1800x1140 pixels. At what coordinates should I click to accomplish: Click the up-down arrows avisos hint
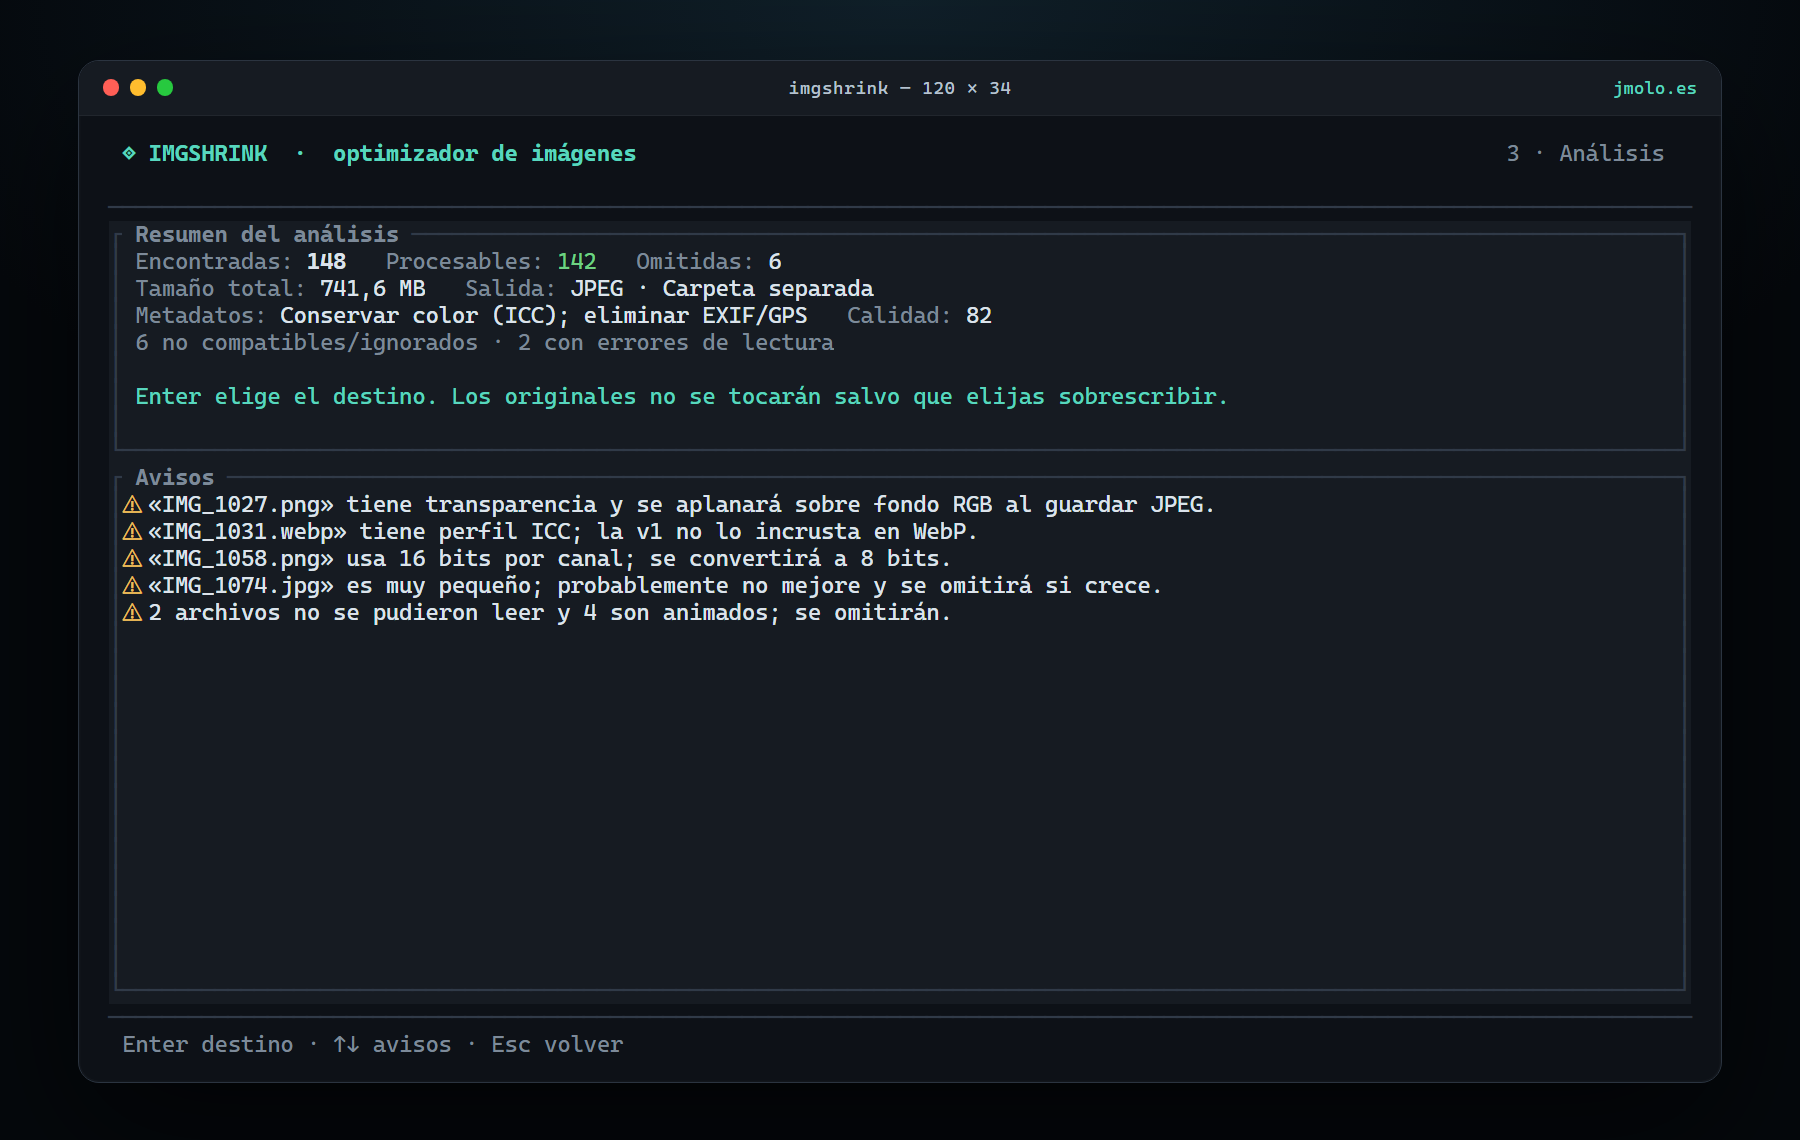(x=392, y=1044)
